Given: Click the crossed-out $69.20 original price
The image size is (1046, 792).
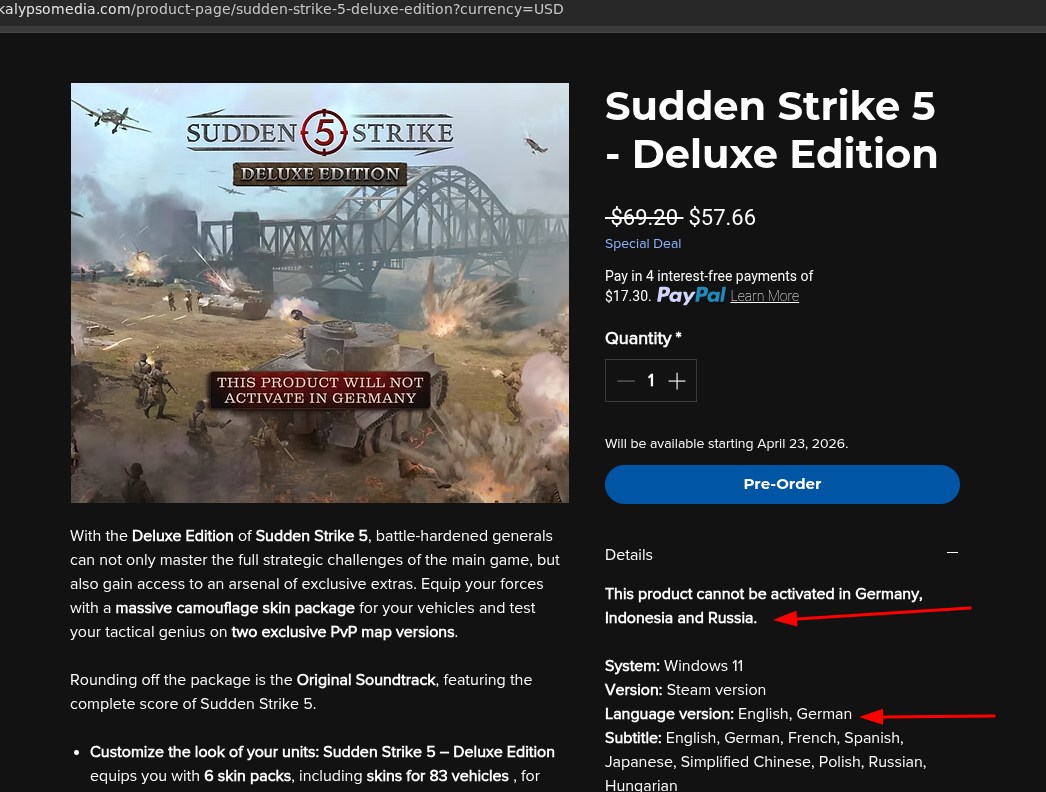Looking at the screenshot, I should pyautogui.click(x=644, y=217).
